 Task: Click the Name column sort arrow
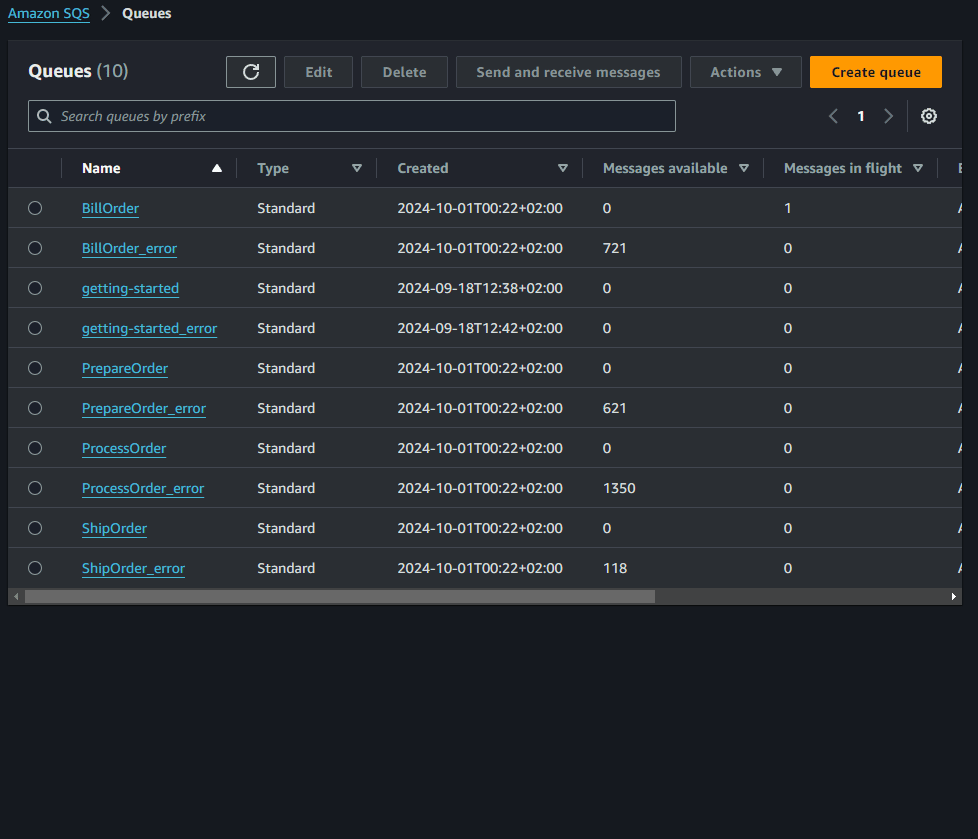point(217,168)
